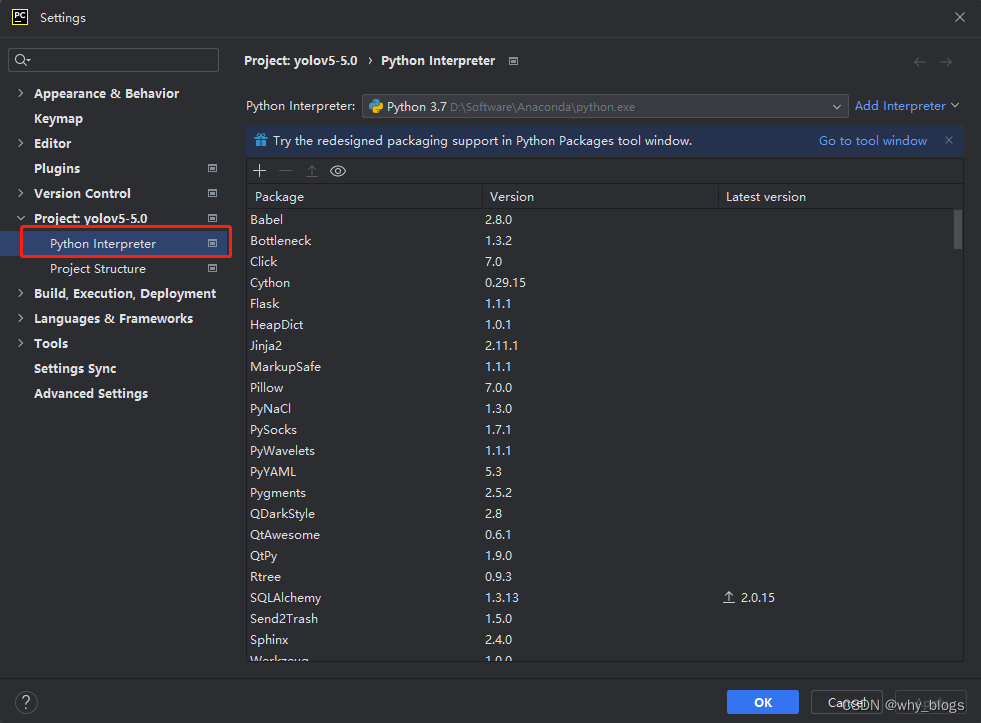Open Advanced Settings page
The width and height of the screenshot is (981, 723).
tap(91, 393)
